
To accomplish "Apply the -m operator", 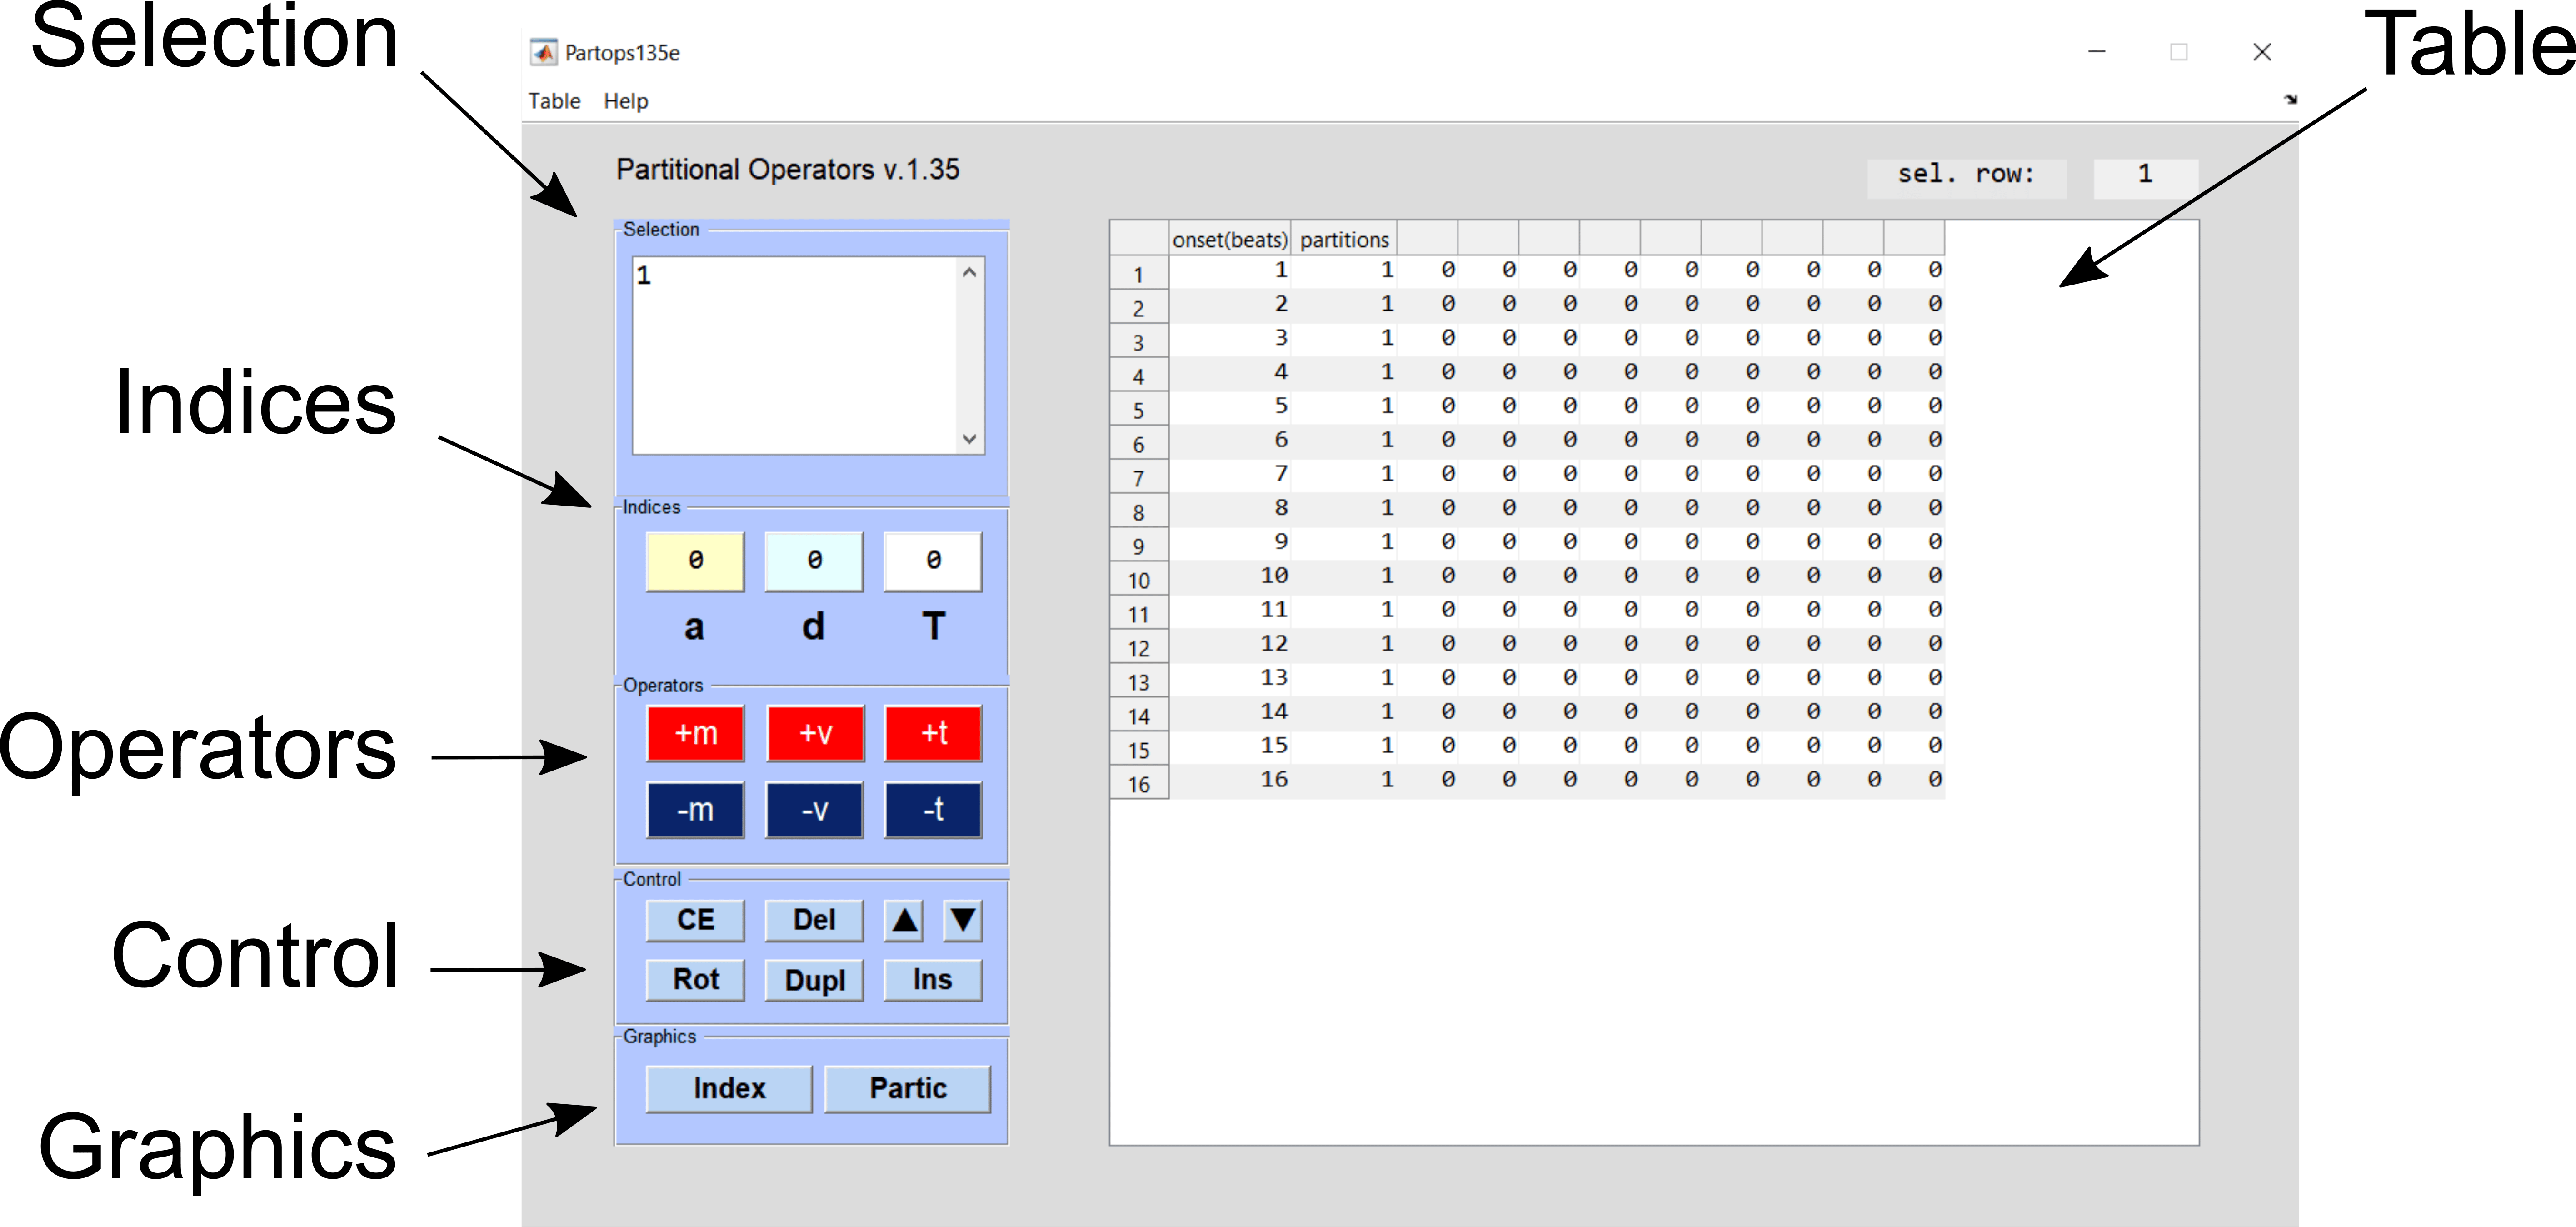I will 696,810.
